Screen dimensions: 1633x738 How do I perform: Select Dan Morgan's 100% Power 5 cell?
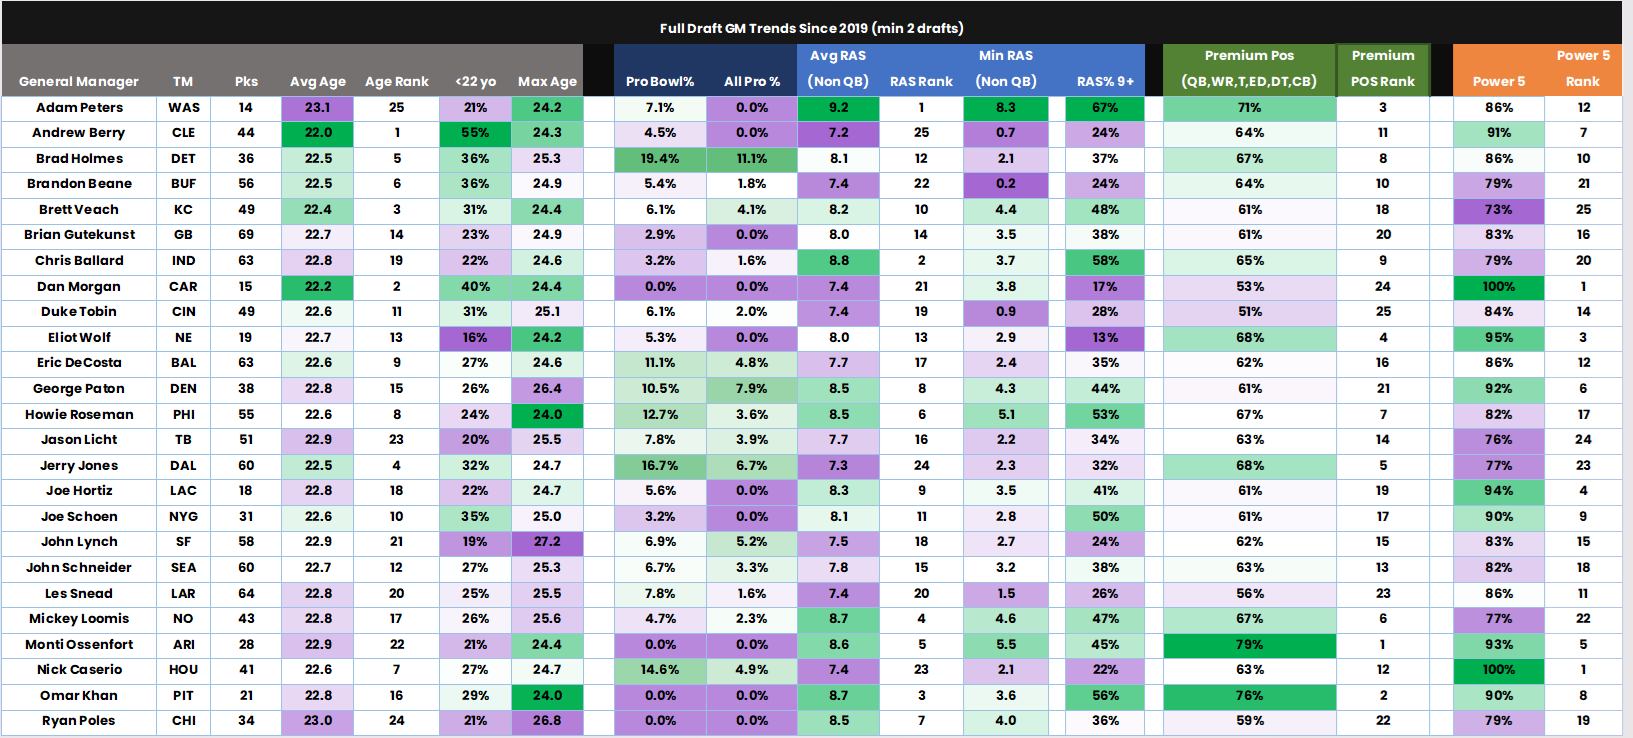(1498, 287)
